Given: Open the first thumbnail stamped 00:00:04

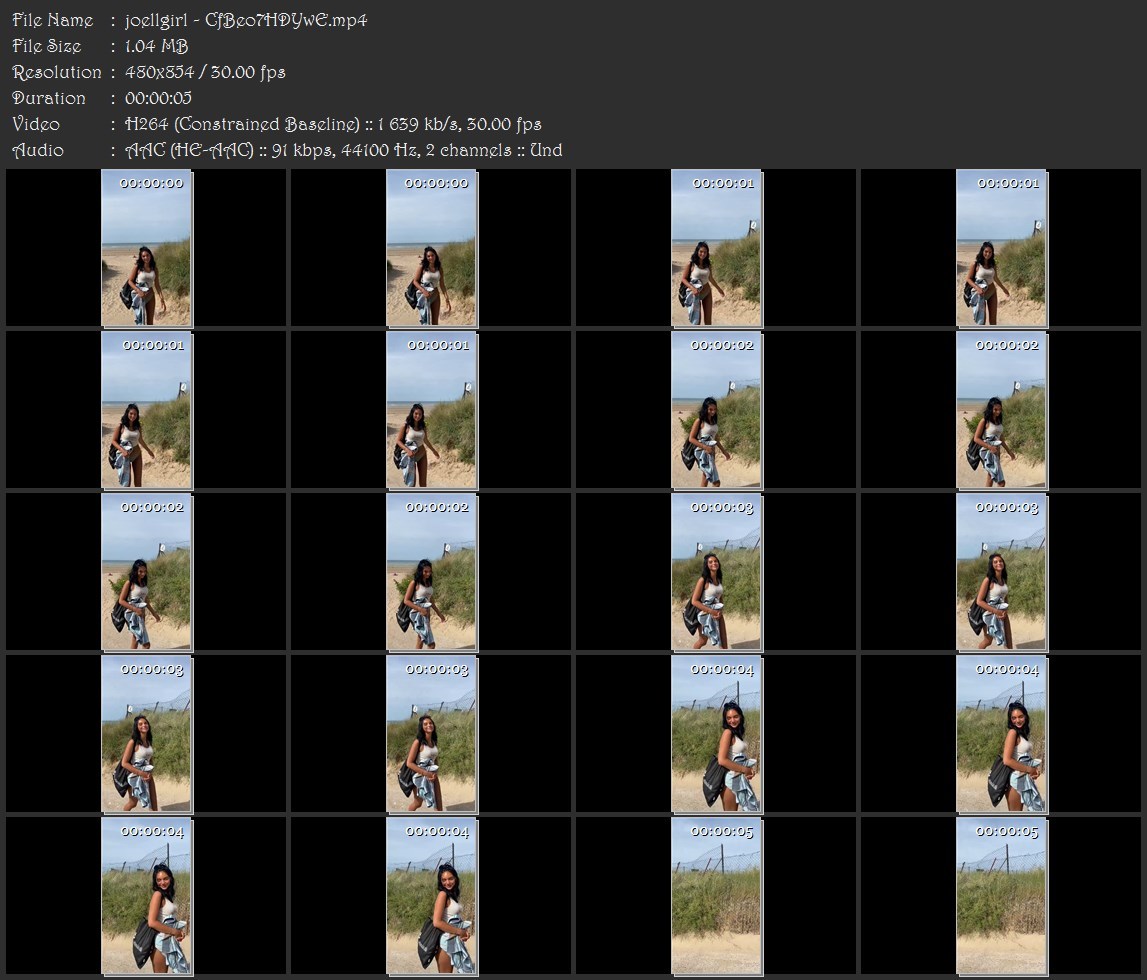Looking at the screenshot, I should [x=716, y=734].
